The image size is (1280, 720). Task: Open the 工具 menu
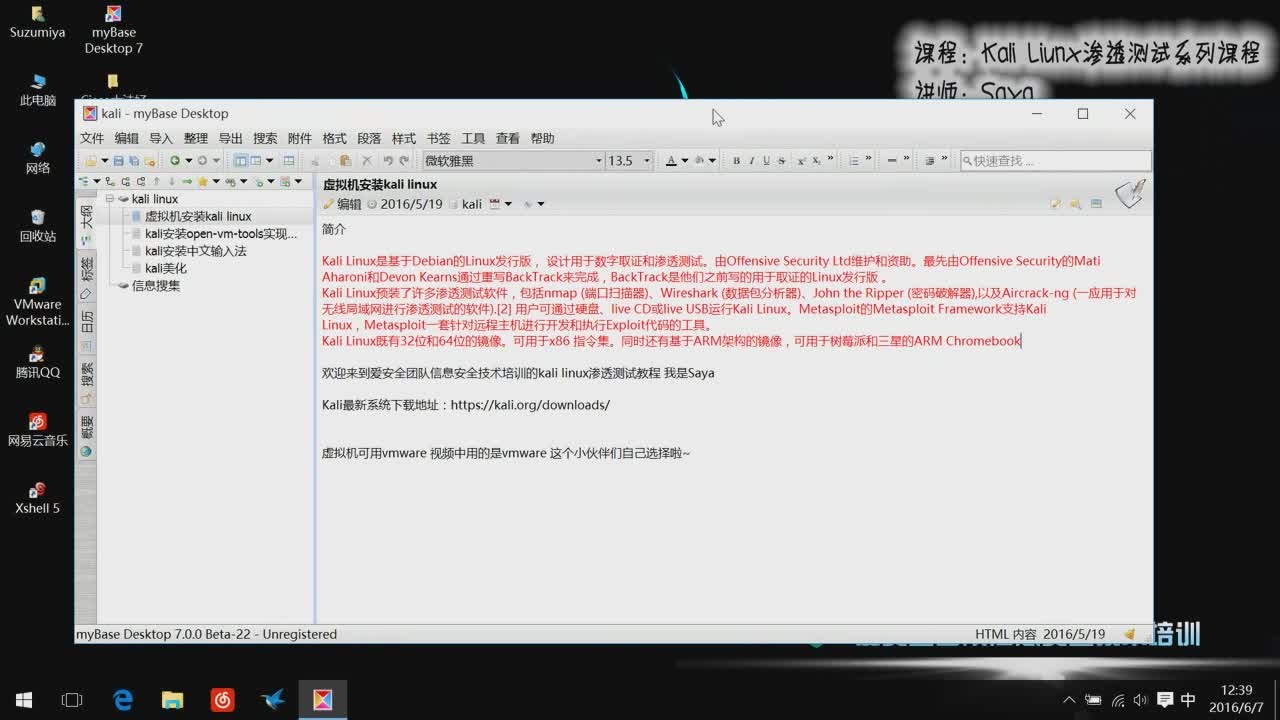tap(473, 138)
